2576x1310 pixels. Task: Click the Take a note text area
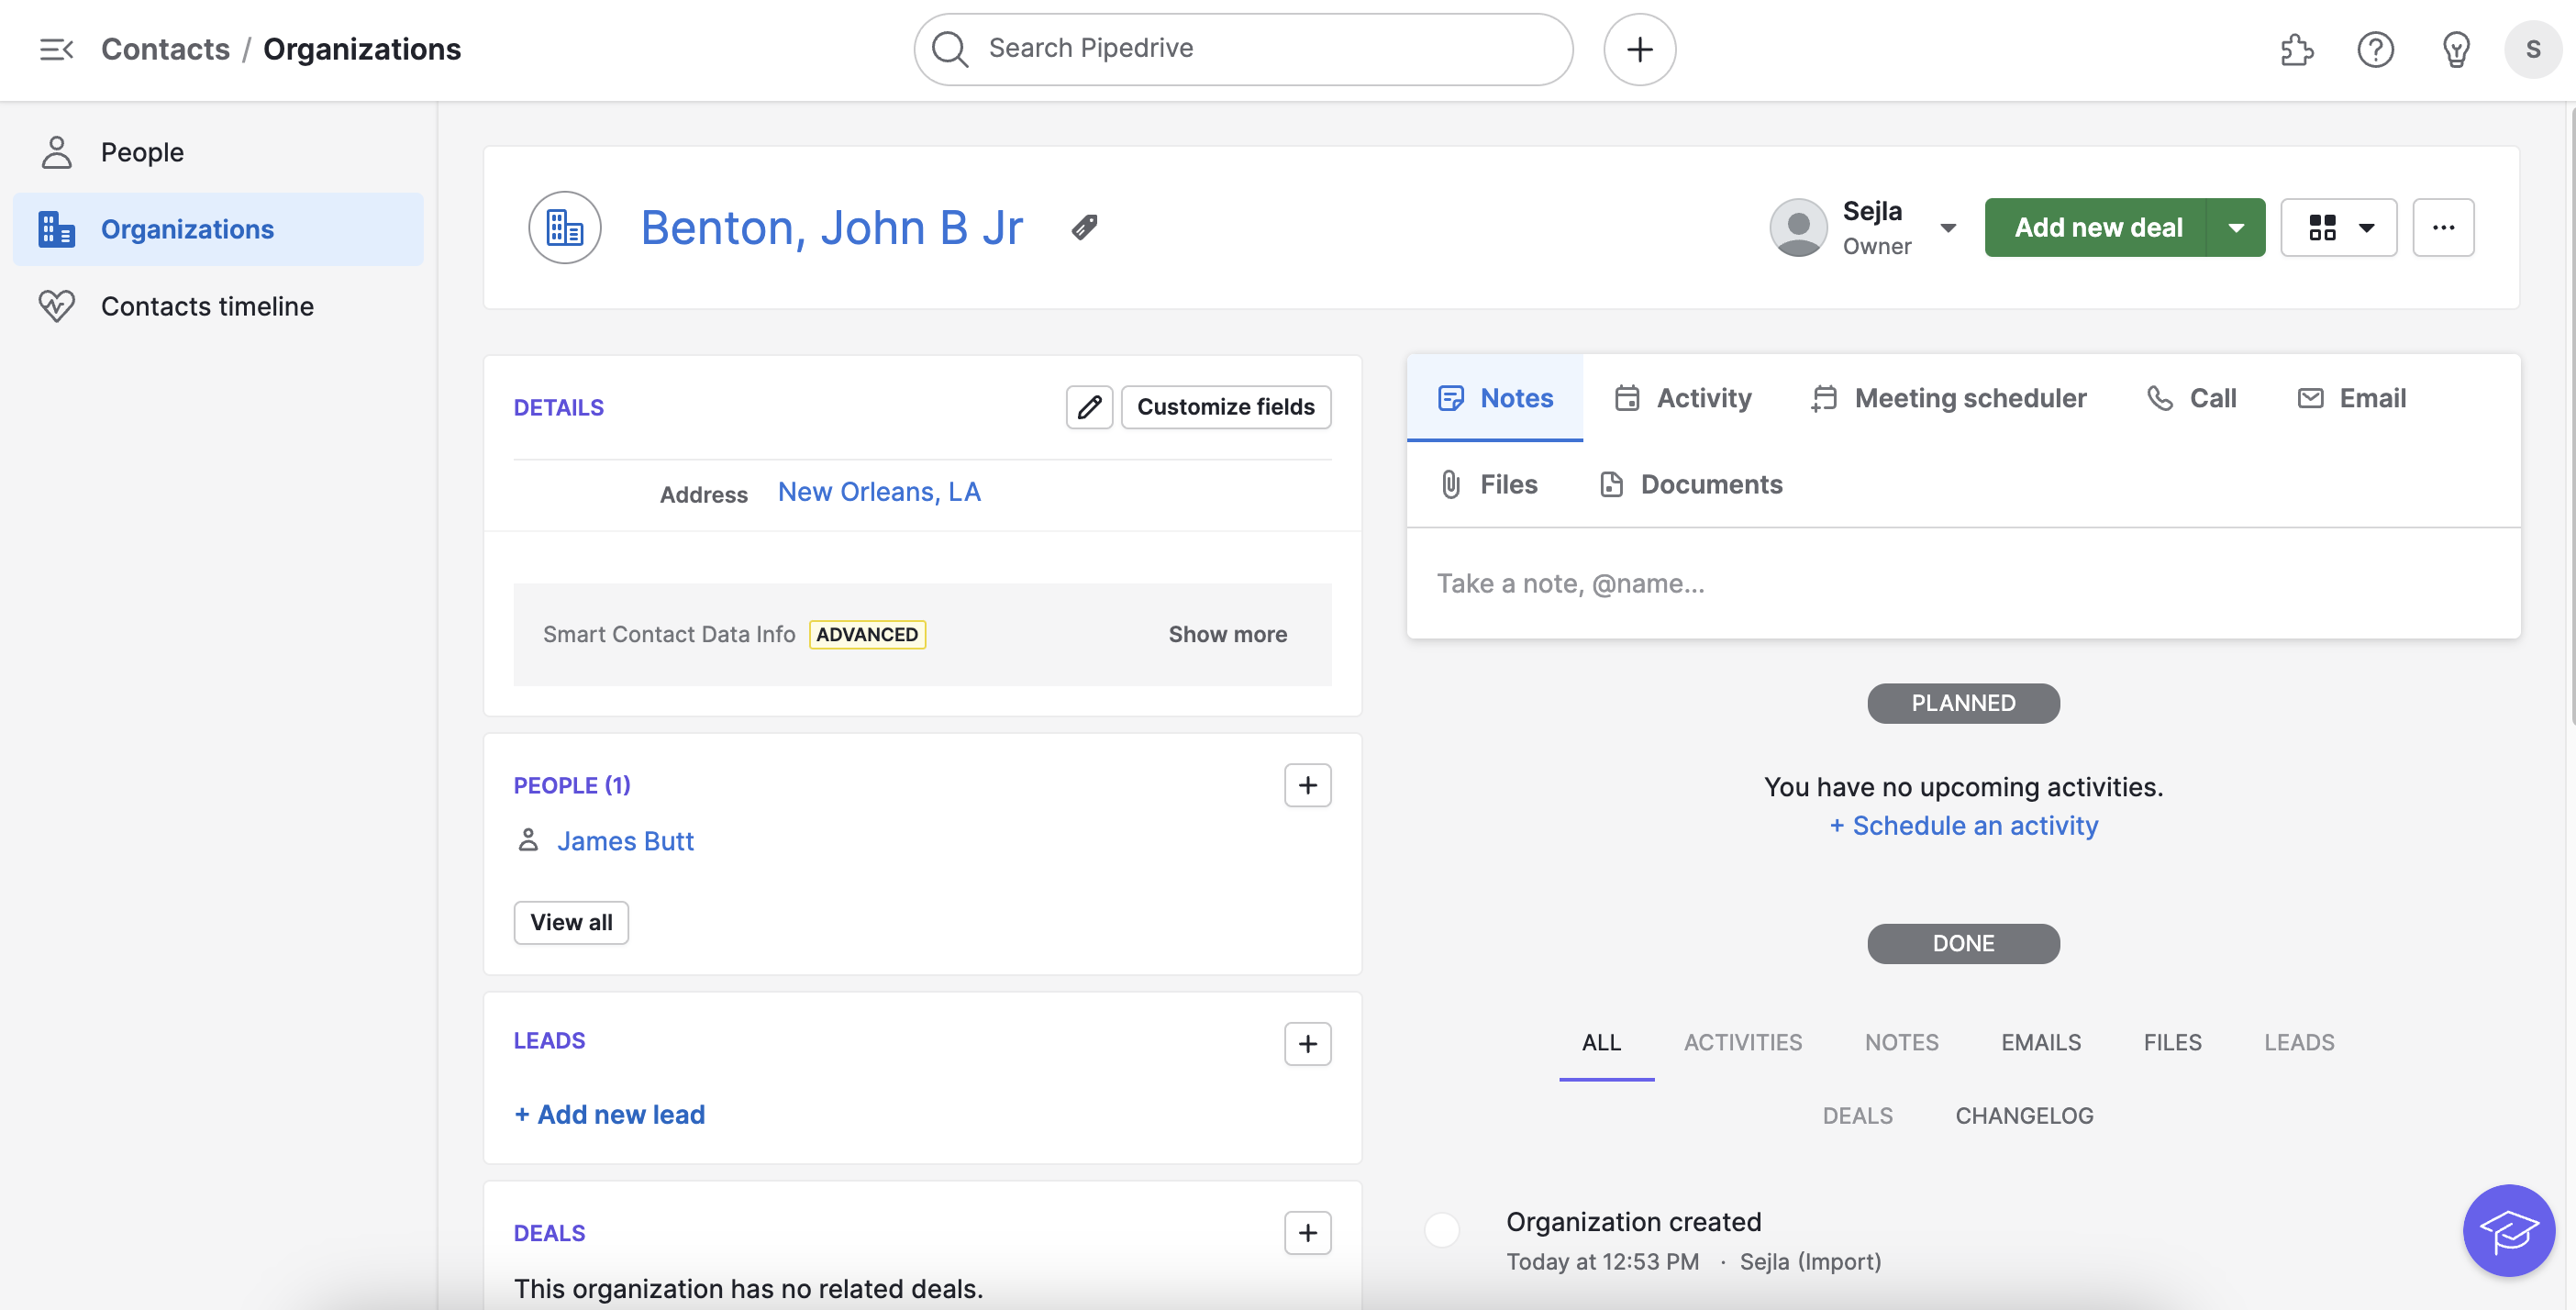click(1962, 583)
